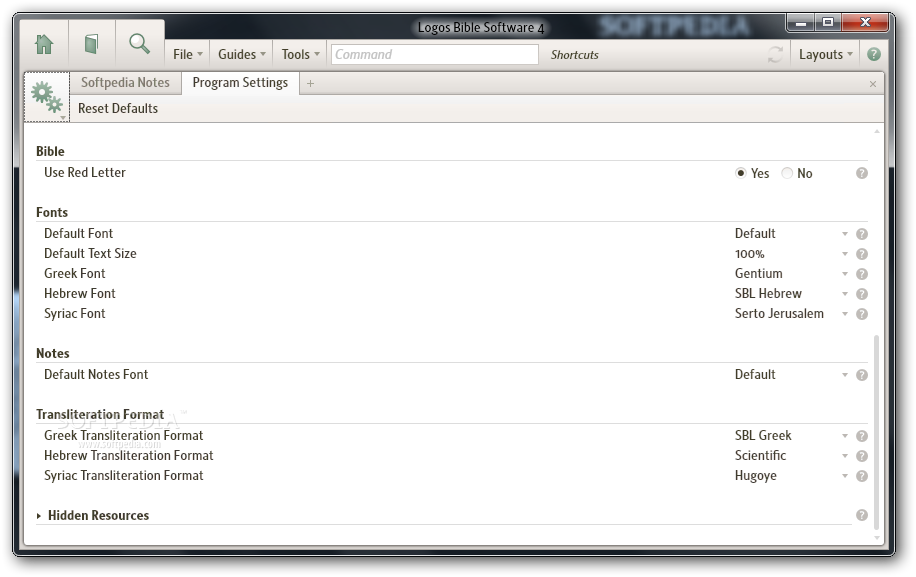This screenshot has height=577, width=916.
Task: Open the Default Text Size 100% dropdown
Action: [x=792, y=254]
